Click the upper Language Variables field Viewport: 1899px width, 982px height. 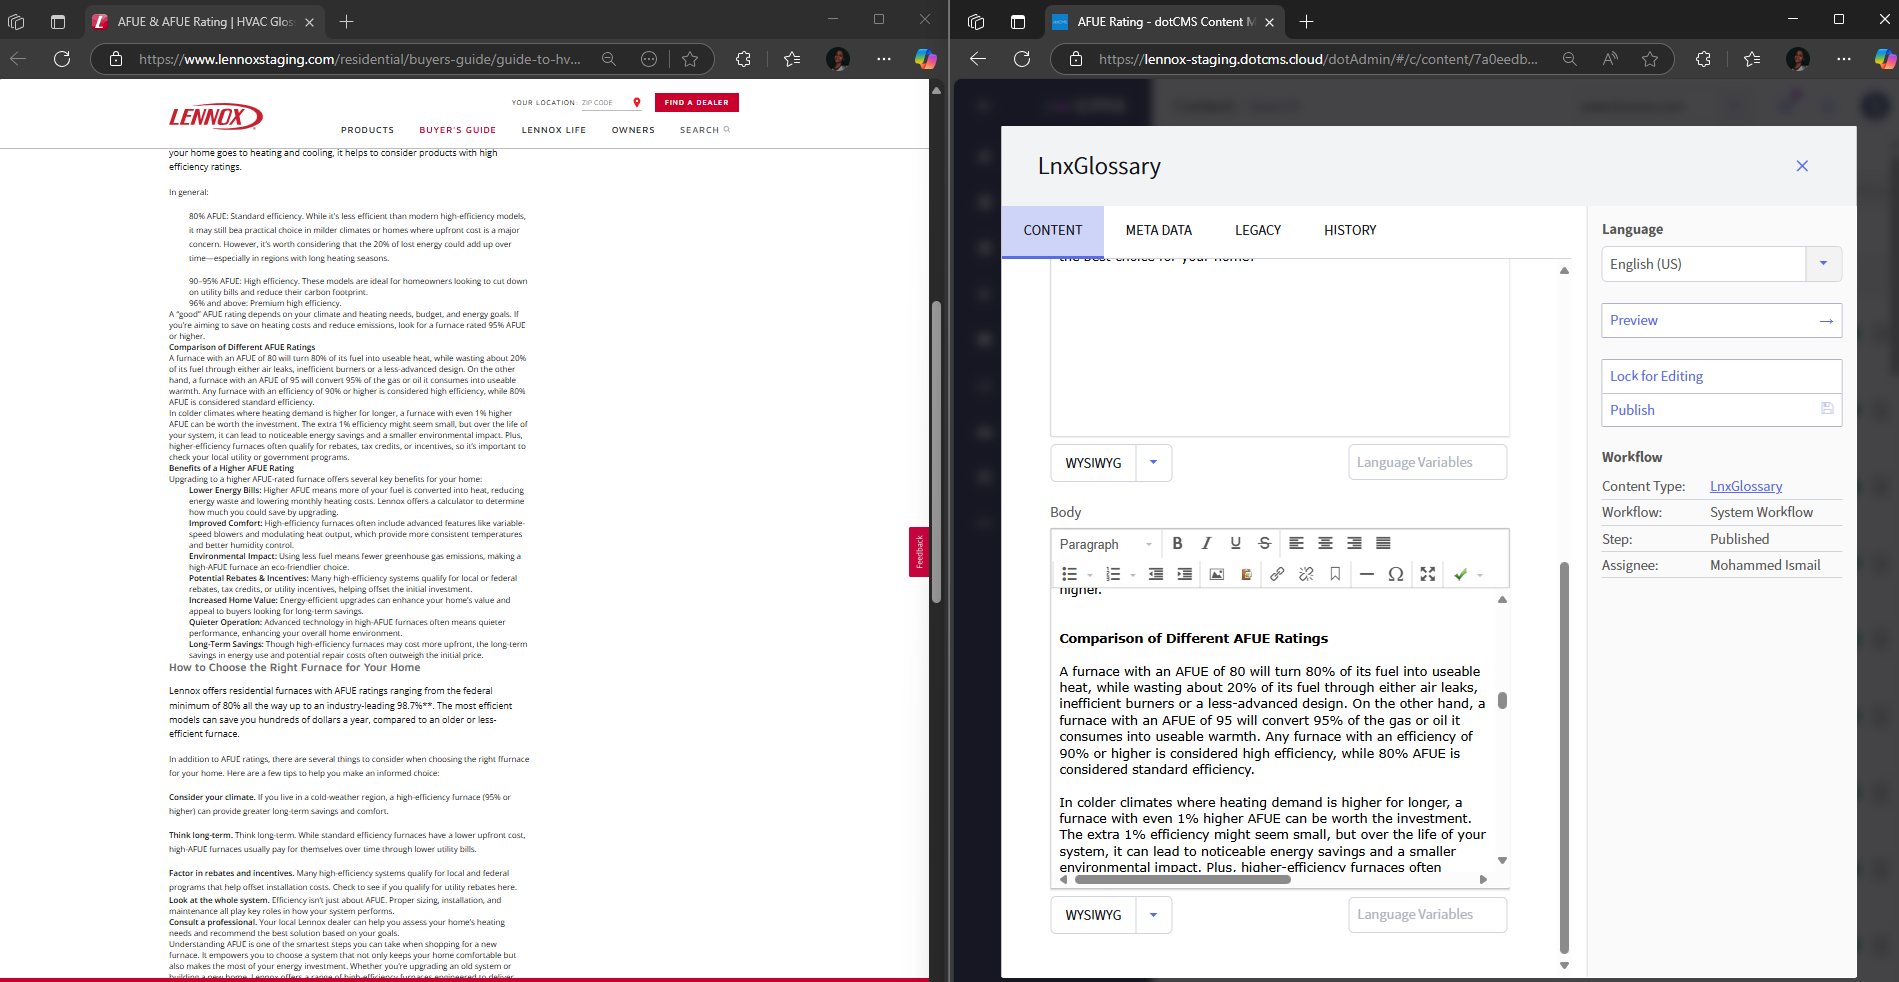click(x=1428, y=462)
